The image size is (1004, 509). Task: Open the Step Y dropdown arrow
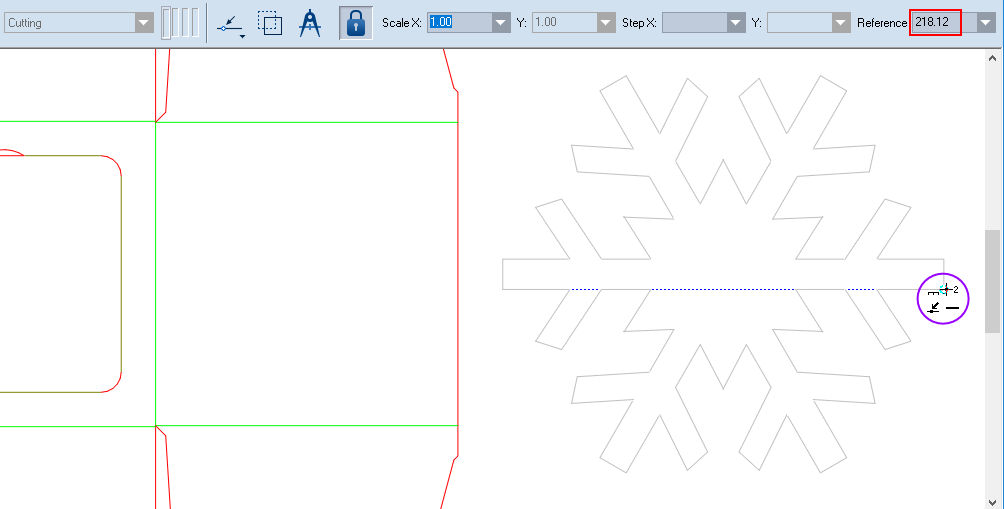point(841,22)
